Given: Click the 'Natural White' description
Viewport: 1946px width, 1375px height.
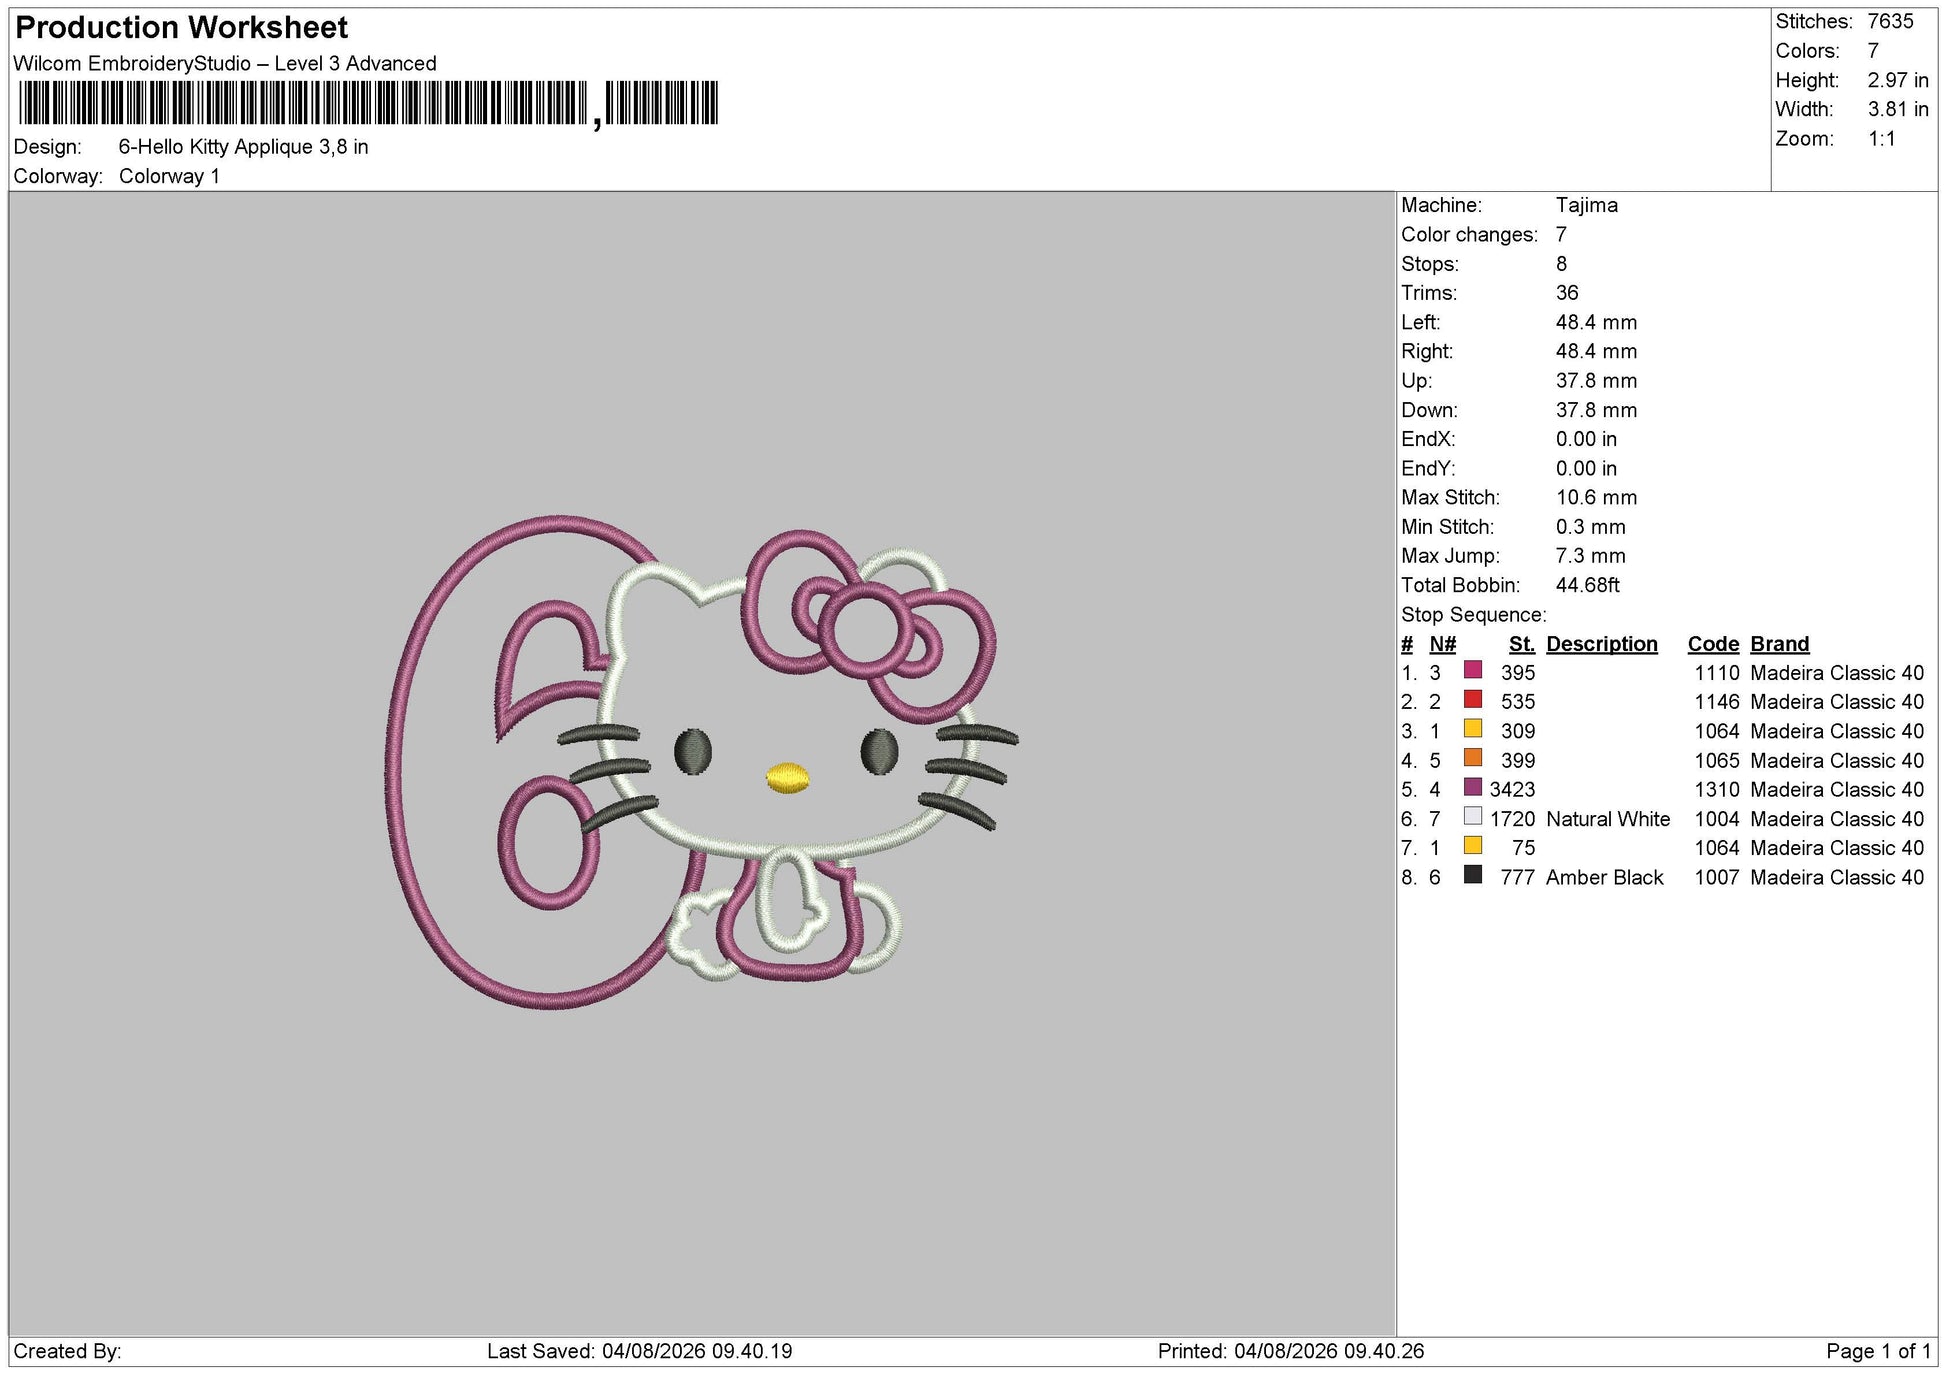Looking at the screenshot, I should point(1607,819).
